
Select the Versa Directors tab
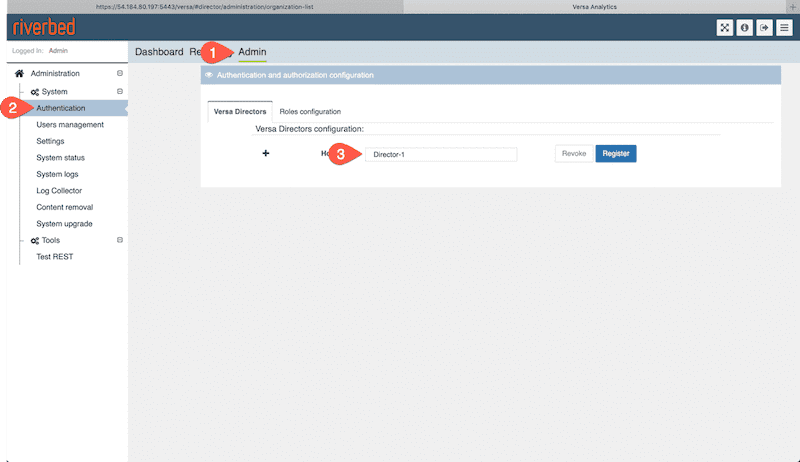[x=240, y=111]
